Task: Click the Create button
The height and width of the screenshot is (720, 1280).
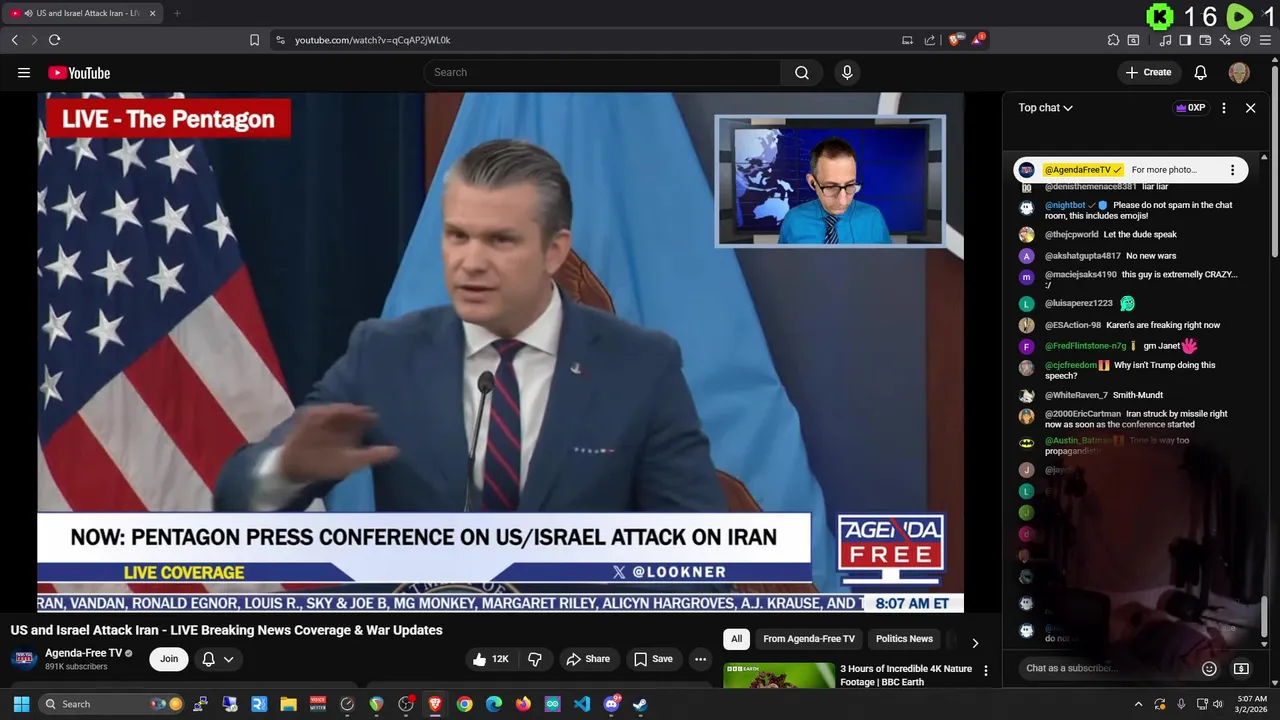Action: tap(1148, 72)
